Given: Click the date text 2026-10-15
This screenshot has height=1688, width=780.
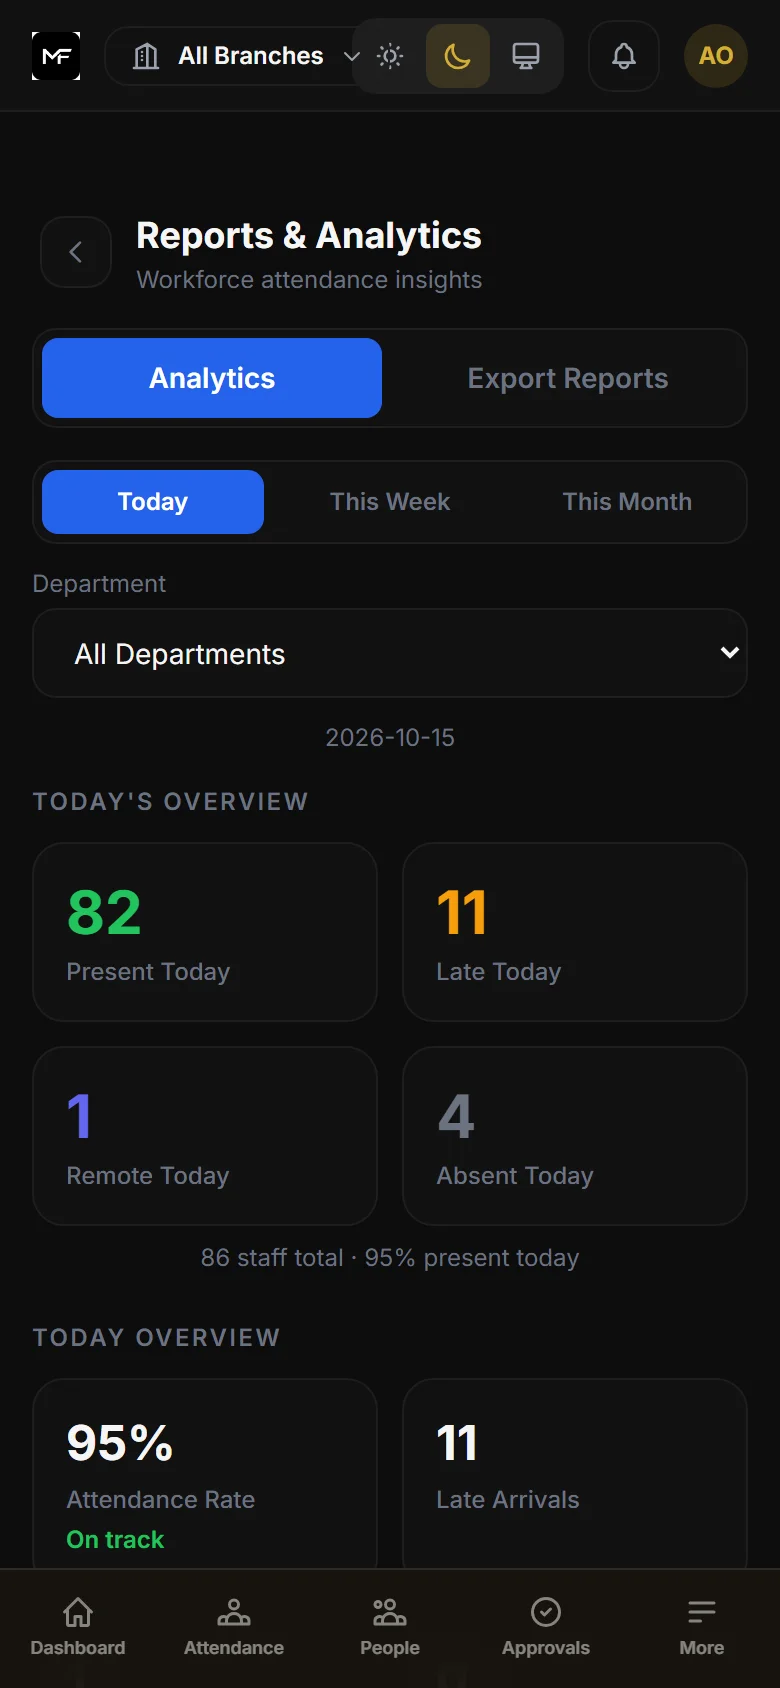Looking at the screenshot, I should (x=390, y=738).
